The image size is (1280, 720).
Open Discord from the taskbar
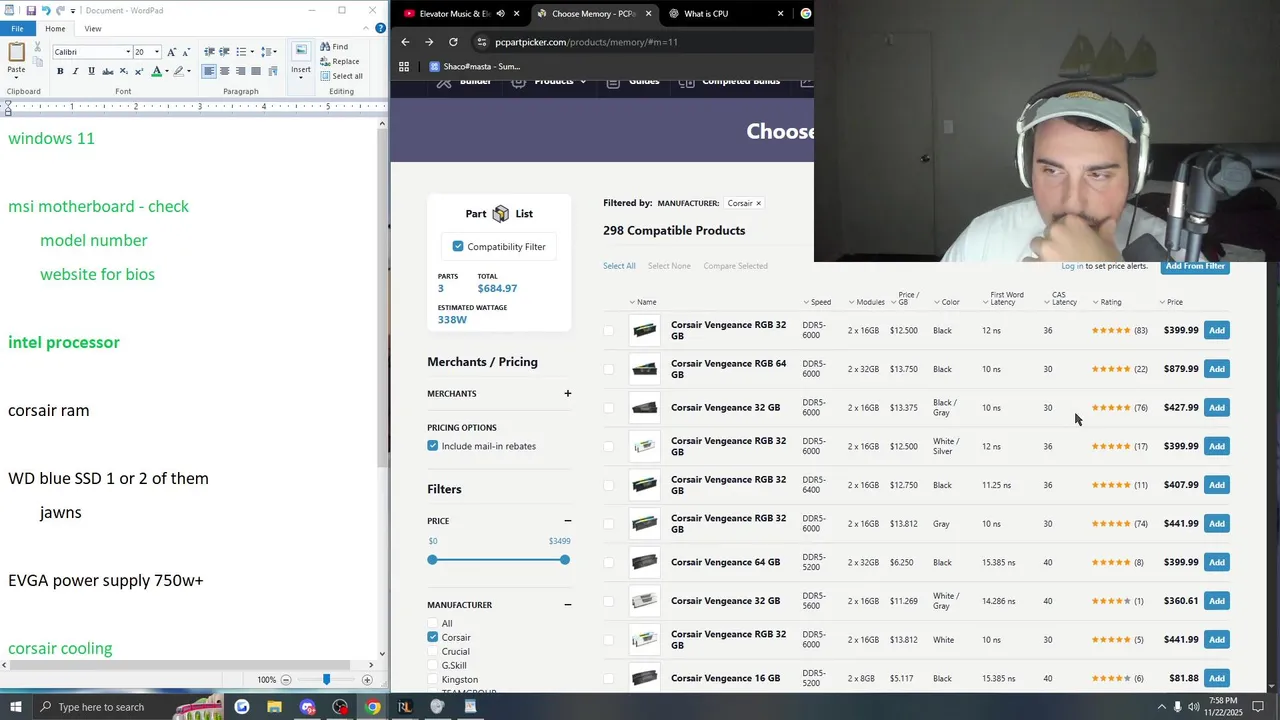tap(307, 707)
